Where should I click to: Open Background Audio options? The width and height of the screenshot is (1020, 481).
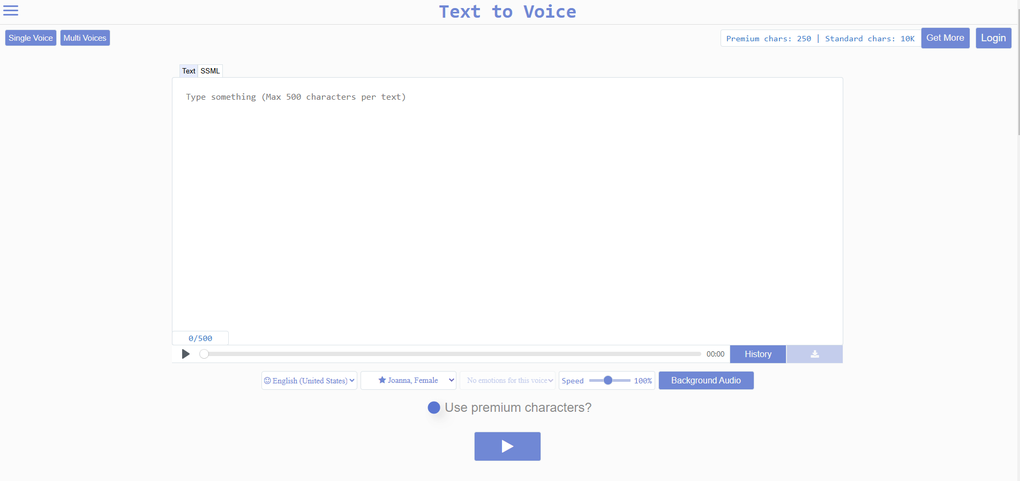click(706, 381)
